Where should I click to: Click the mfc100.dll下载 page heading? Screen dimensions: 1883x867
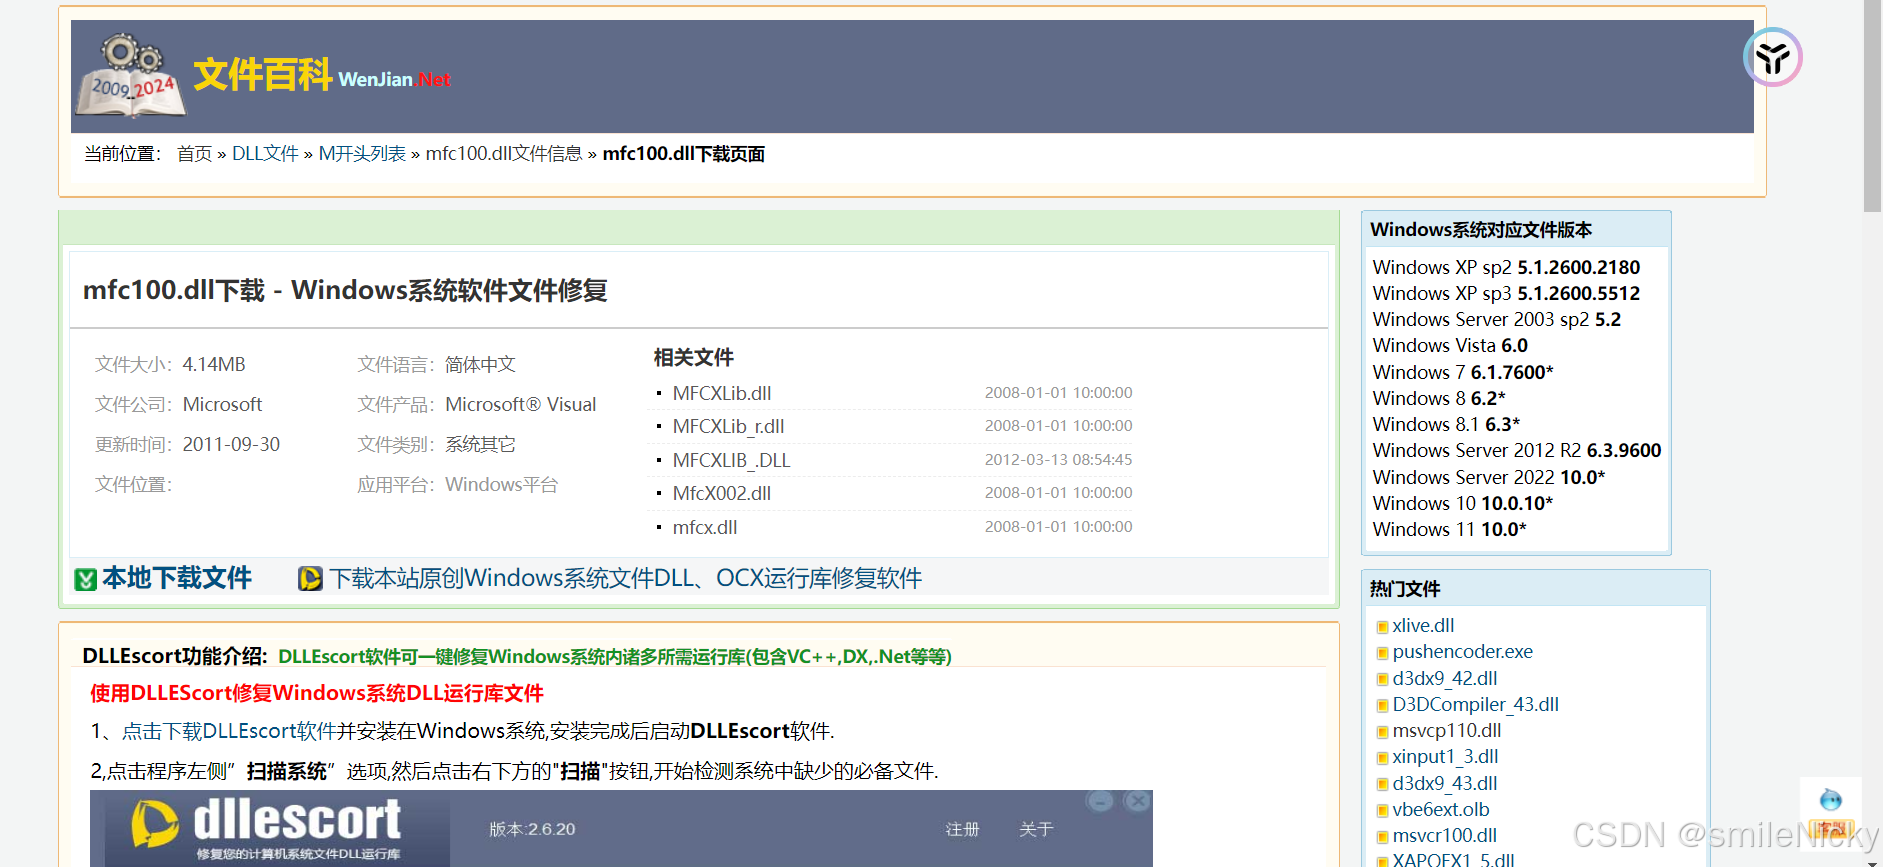click(x=345, y=290)
